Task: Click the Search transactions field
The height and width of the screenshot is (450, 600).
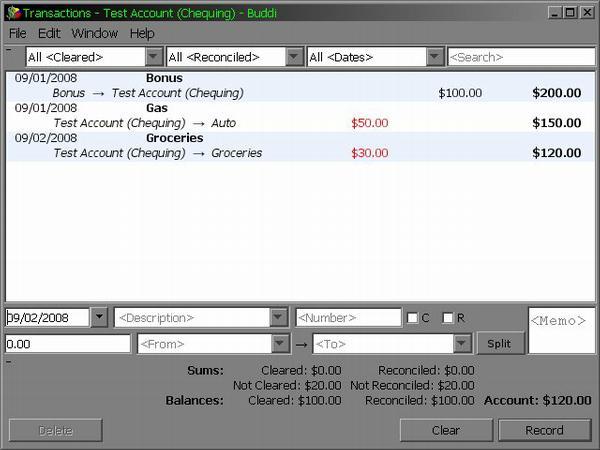Action: click(520, 57)
